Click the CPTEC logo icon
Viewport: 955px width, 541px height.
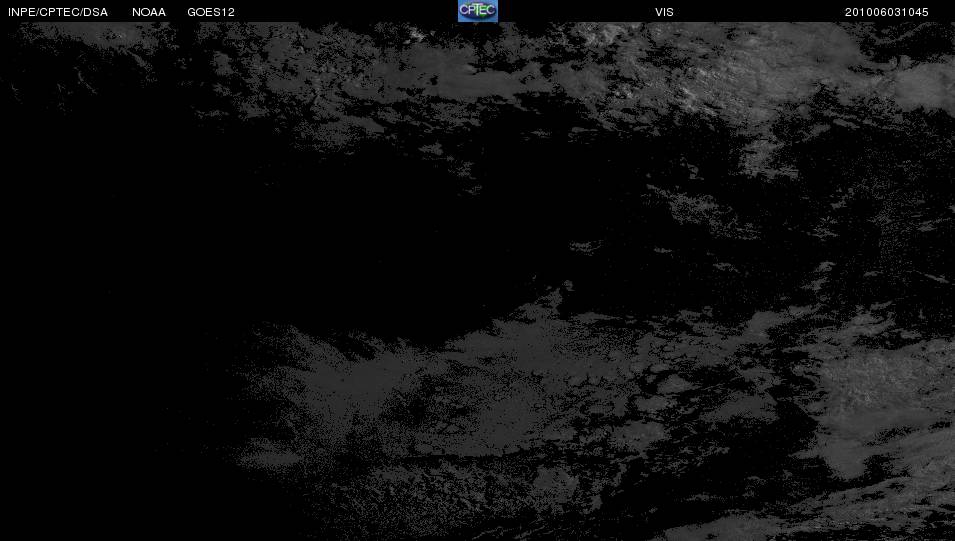478,11
